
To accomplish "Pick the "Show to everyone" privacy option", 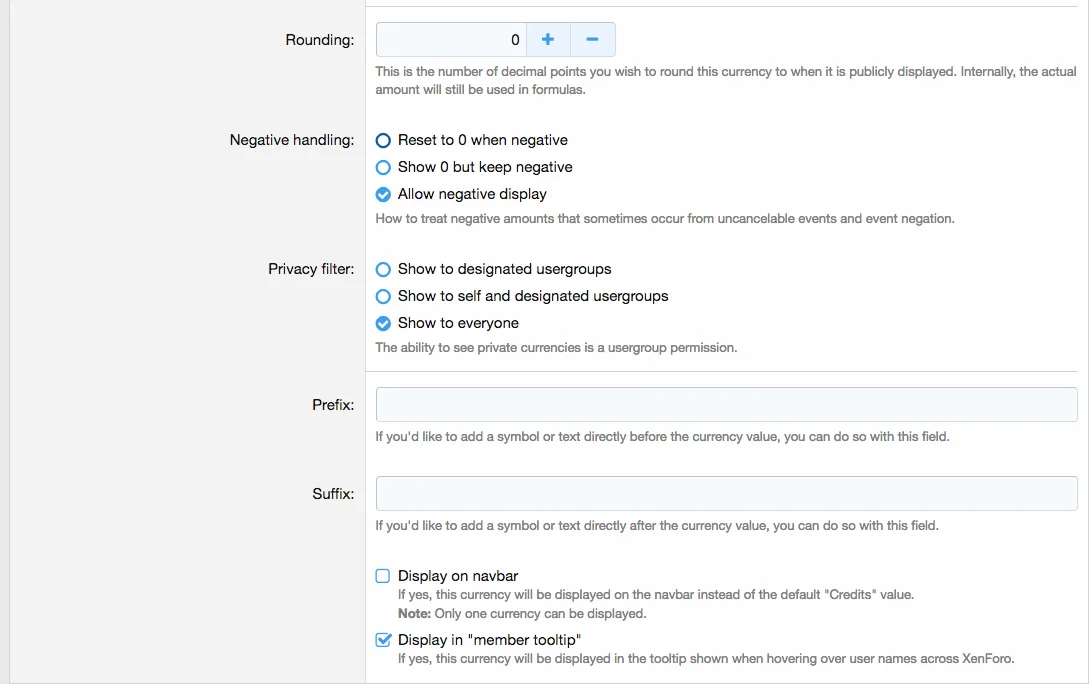I will pos(383,324).
